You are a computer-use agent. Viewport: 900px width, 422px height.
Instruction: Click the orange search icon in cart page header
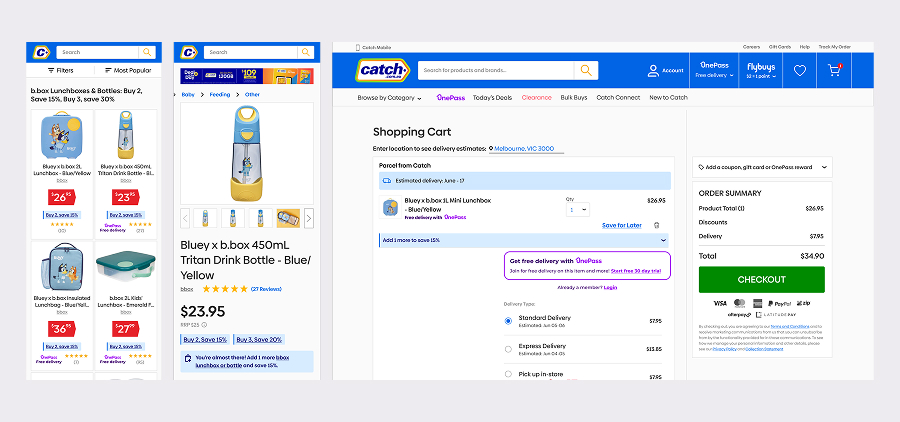[586, 70]
